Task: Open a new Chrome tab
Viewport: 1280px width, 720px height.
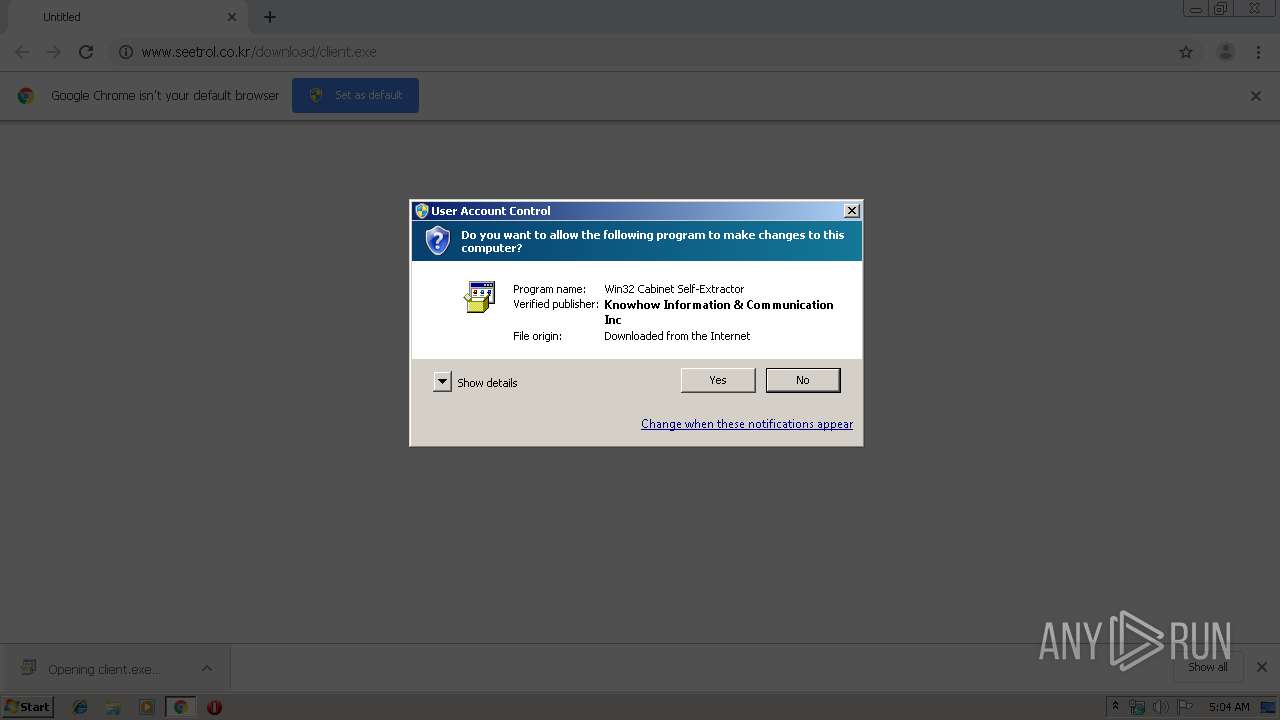Action: click(x=270, y=17)
